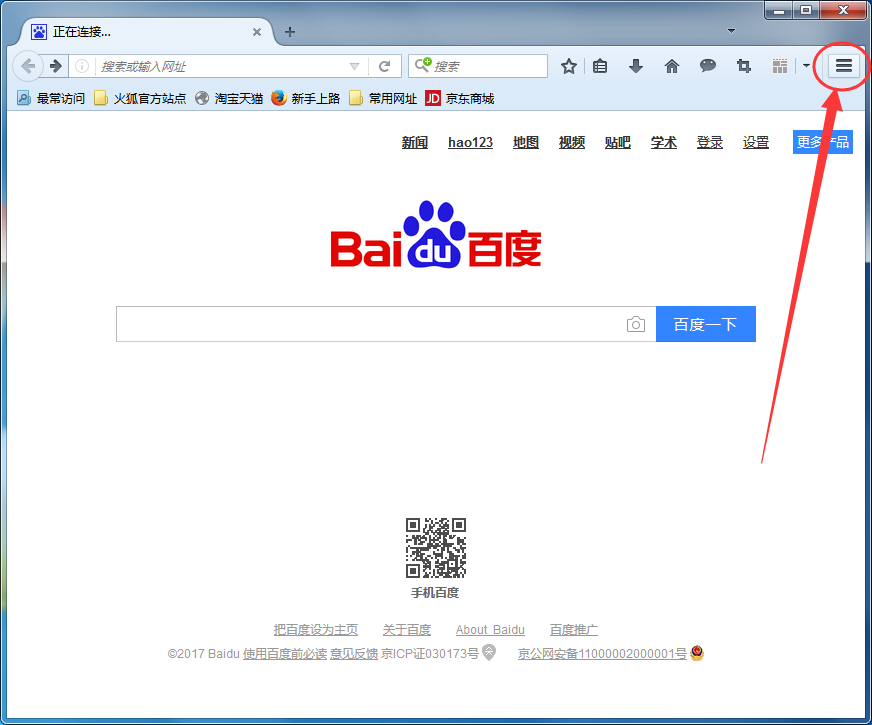Screen dimensions: 872x725
Task: Bookmark this page with the star
Action: point(568,67)
